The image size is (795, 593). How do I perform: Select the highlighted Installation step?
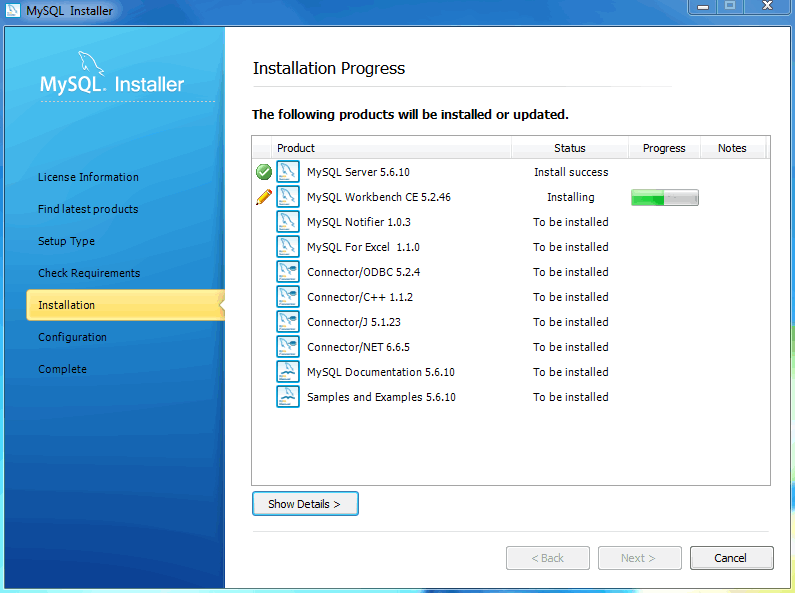click(125, 305)
